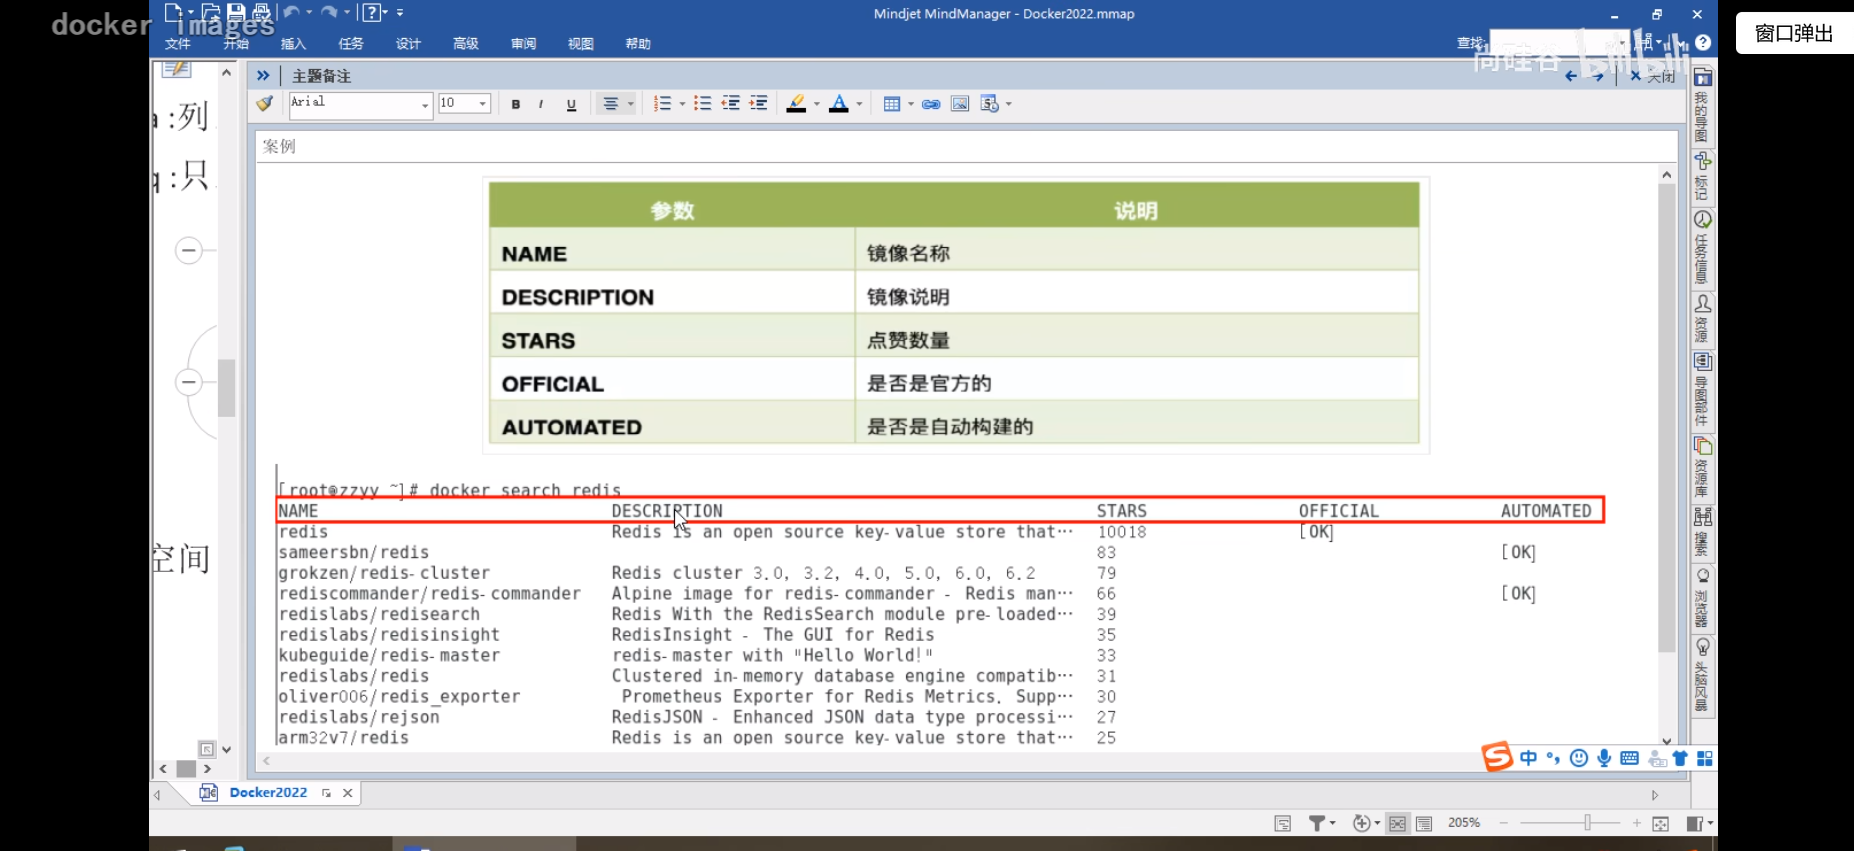Open the 任务 ribbon tab
Viewport: 1854px width, 851px height.
(x=351, y=44)
